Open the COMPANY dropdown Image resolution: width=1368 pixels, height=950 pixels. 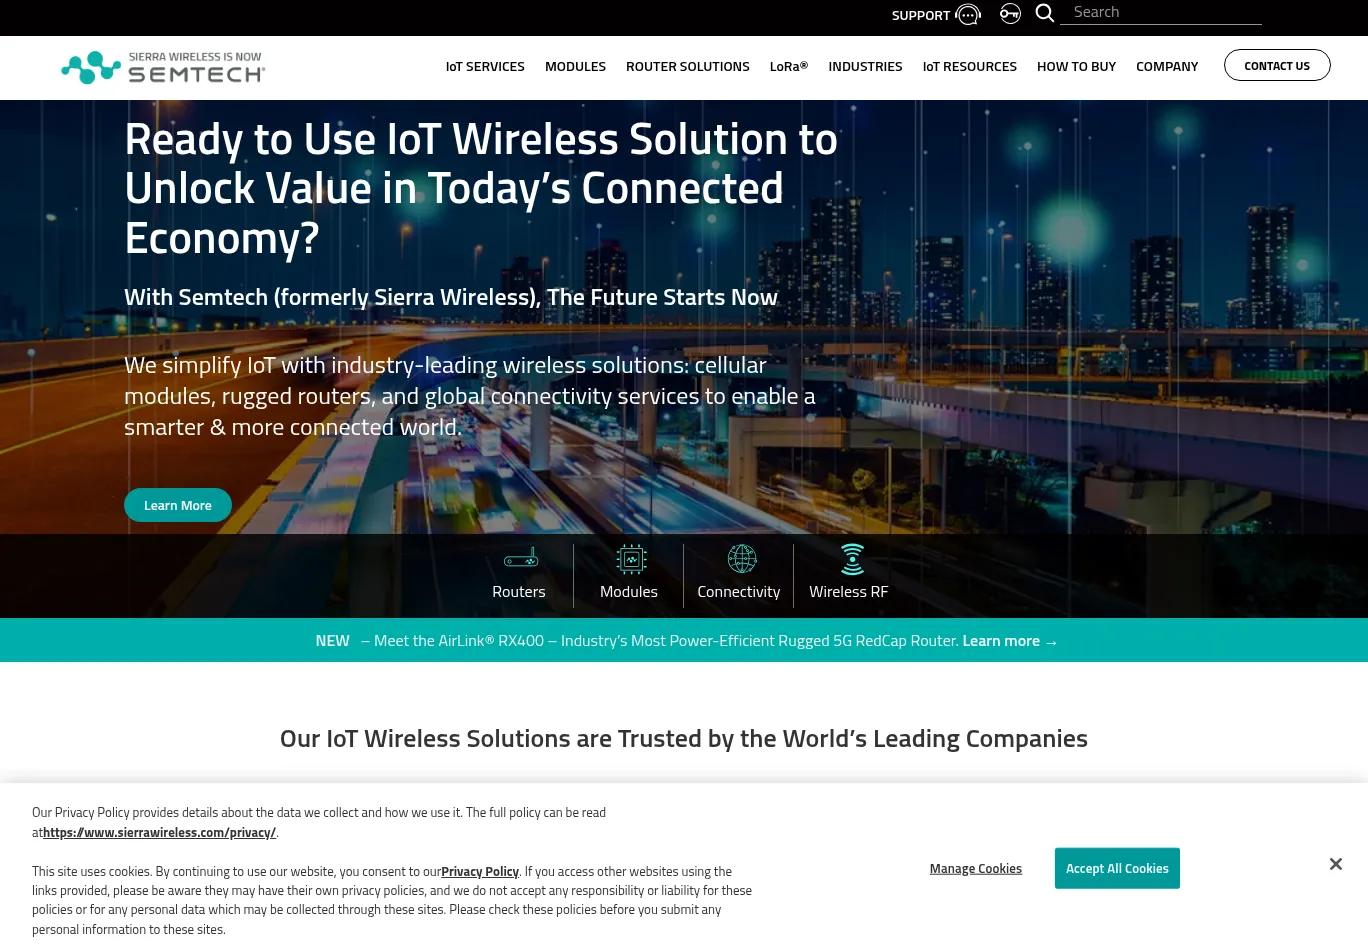click(x=1167, y=66)
